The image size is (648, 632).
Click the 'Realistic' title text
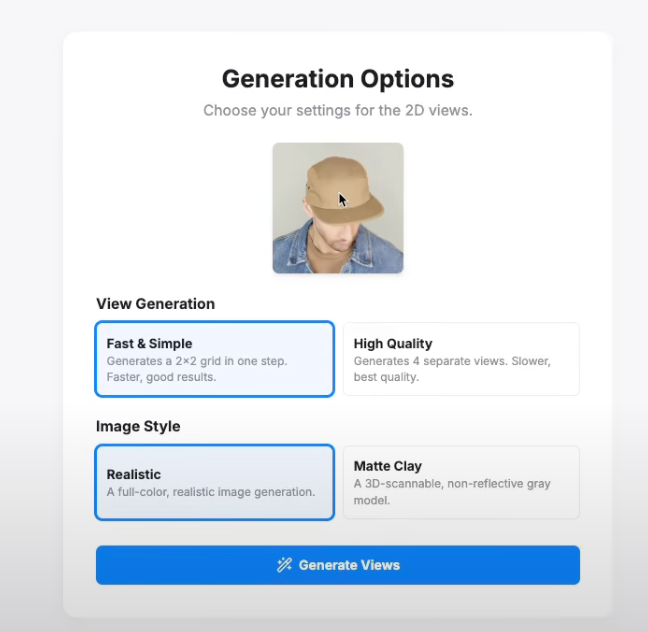[134, 475]
